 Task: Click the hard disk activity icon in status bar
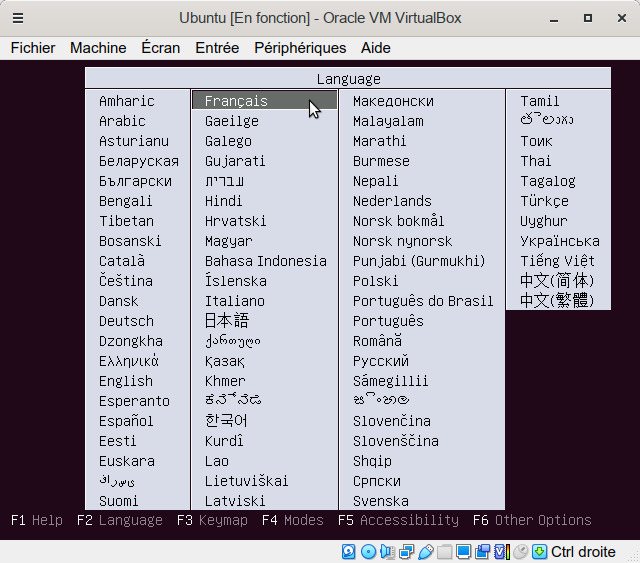349,551
